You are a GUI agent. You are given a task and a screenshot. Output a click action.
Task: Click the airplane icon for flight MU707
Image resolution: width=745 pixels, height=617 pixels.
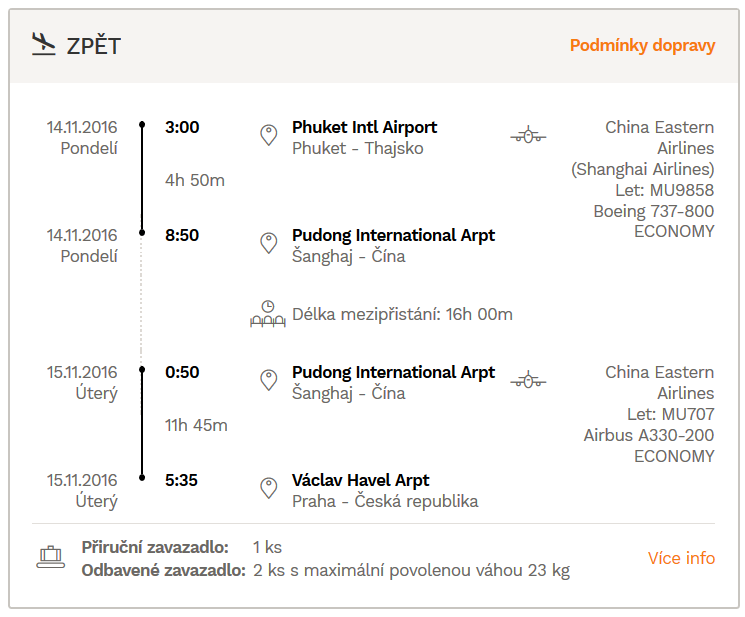(528, 380)
